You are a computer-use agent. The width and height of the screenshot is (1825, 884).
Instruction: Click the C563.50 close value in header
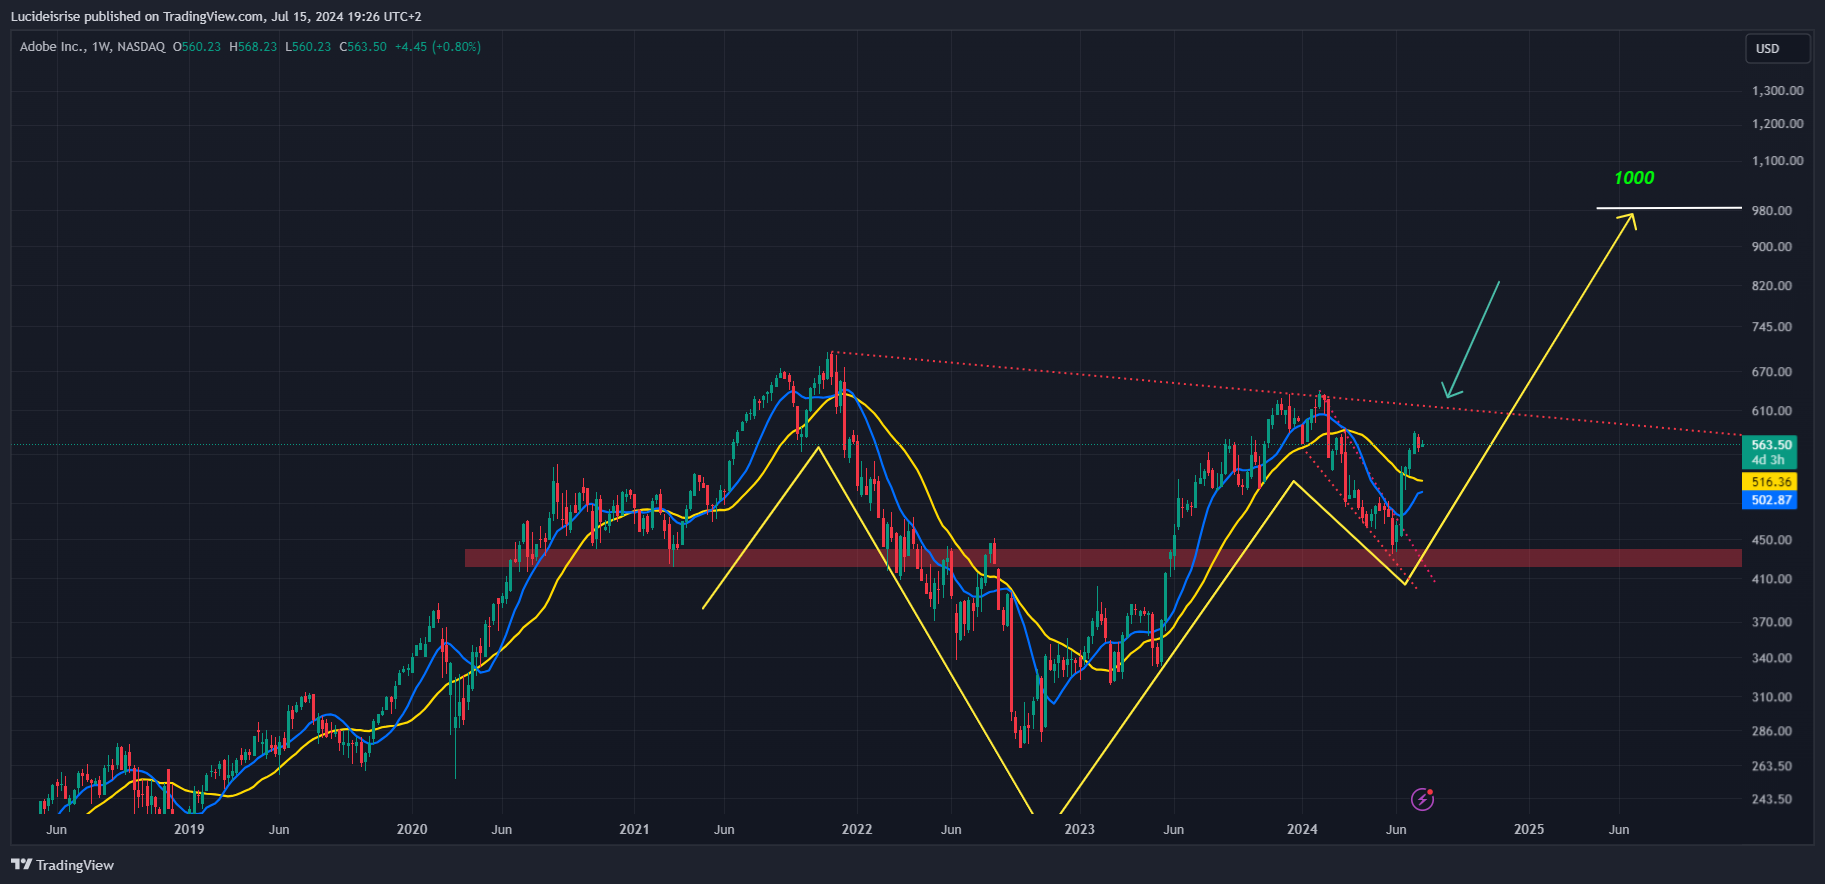coord(363,47)
